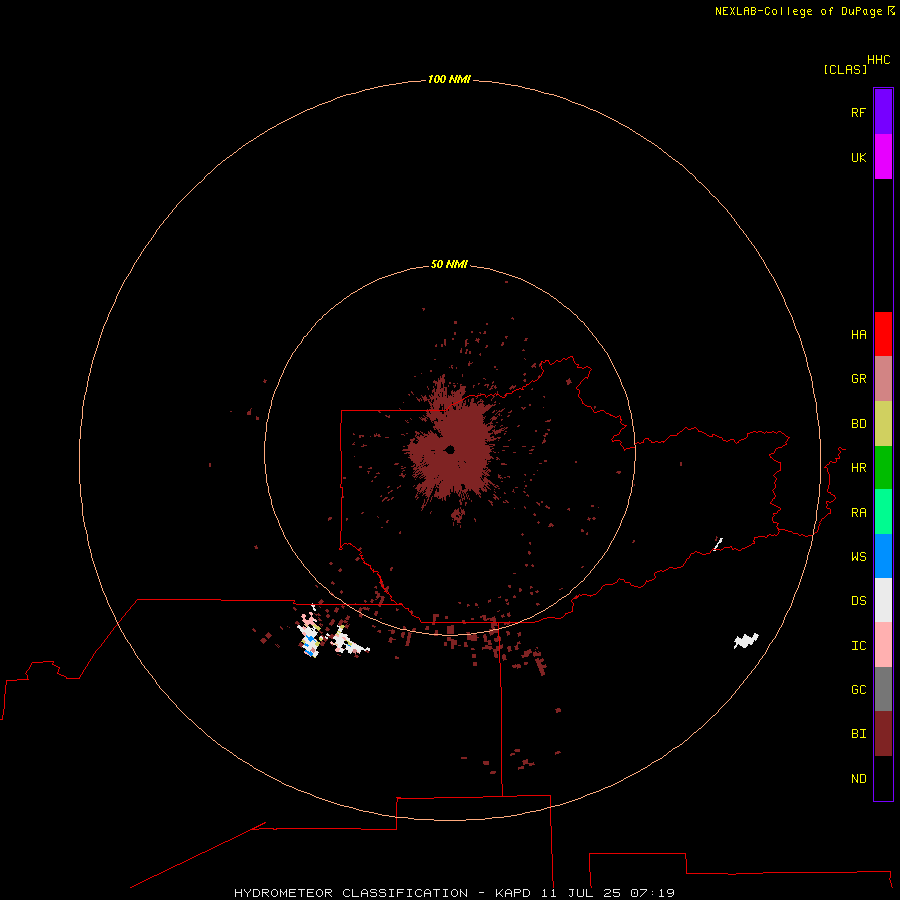Click the HA red legend swatch

coord(883,334)
